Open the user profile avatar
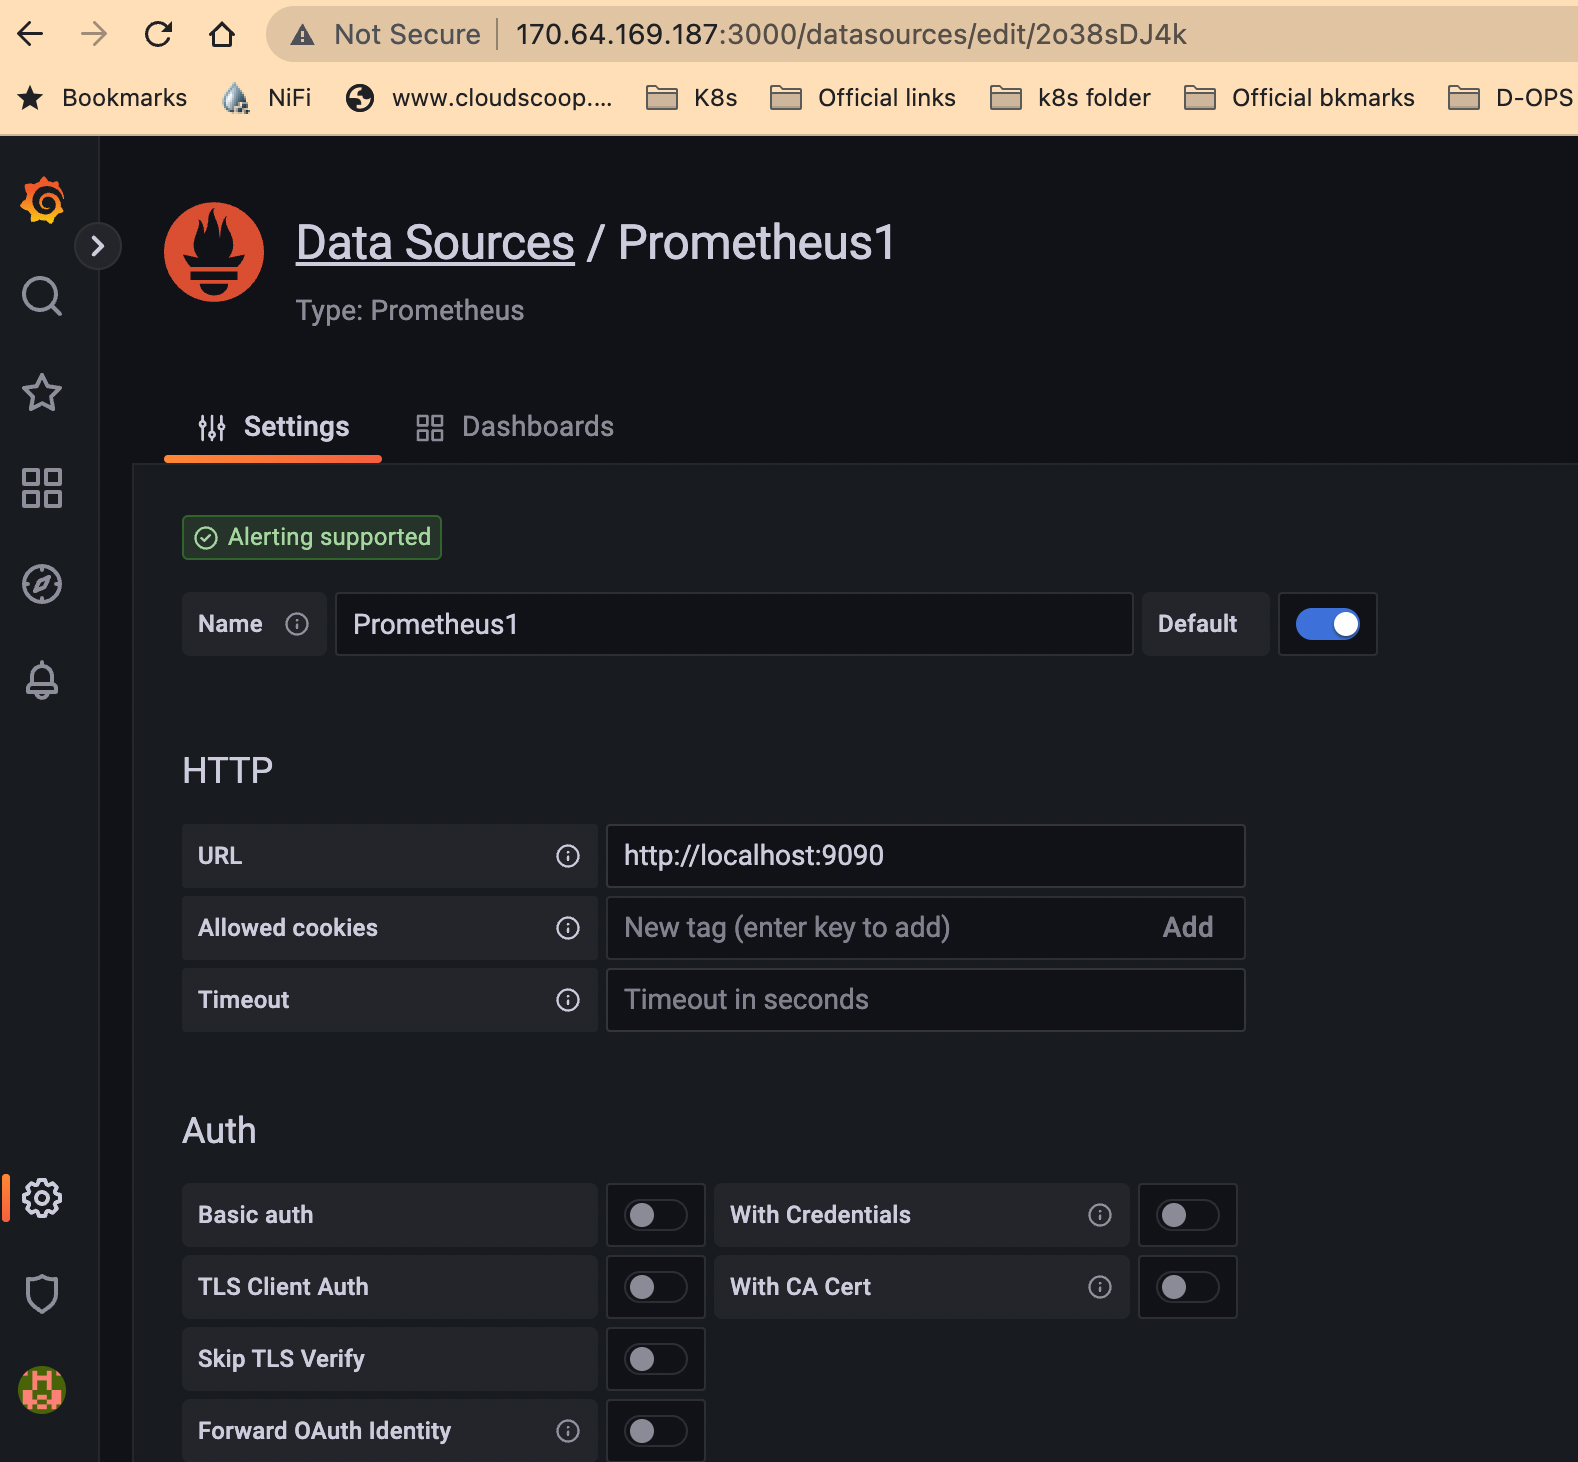The height and width of the screenshot is (1462, 1578). click(x=42, y=1390)
